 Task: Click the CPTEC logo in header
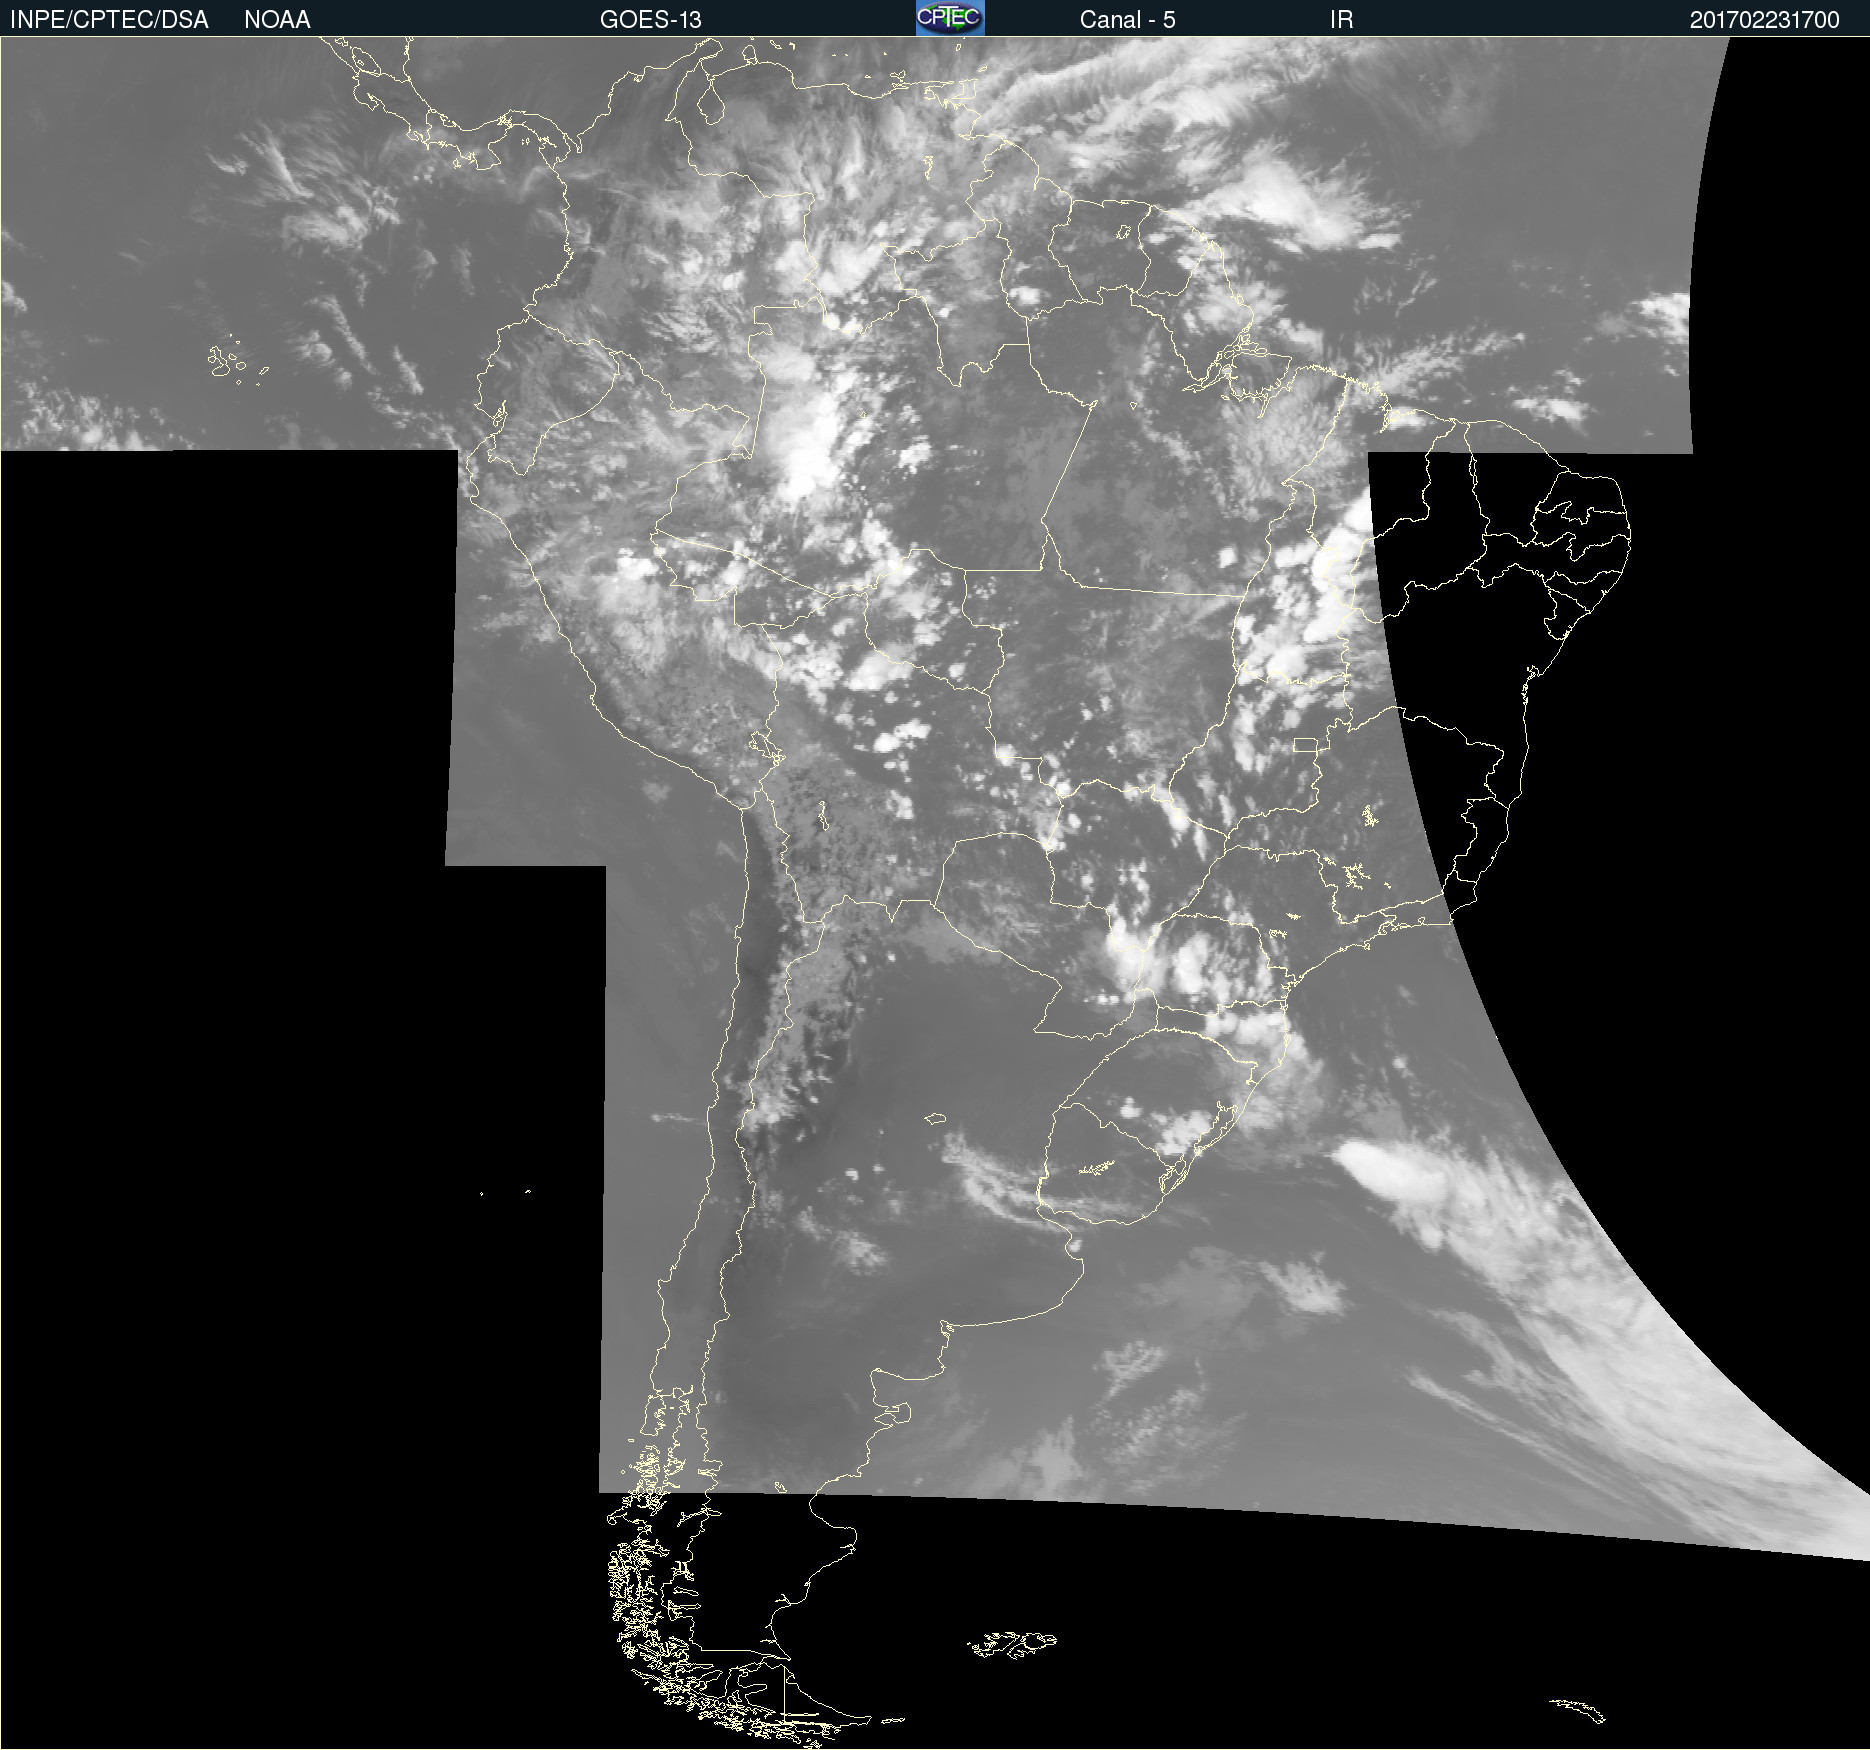950,18
